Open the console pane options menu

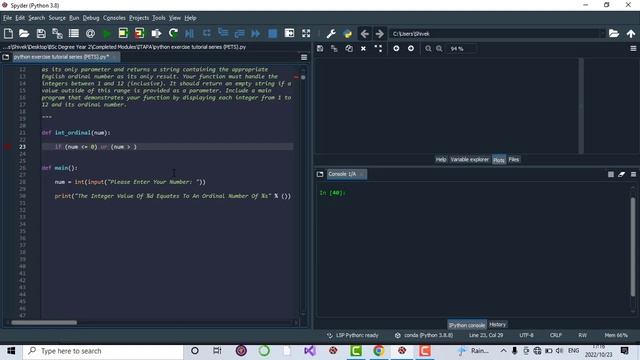(x=633, y=174)
